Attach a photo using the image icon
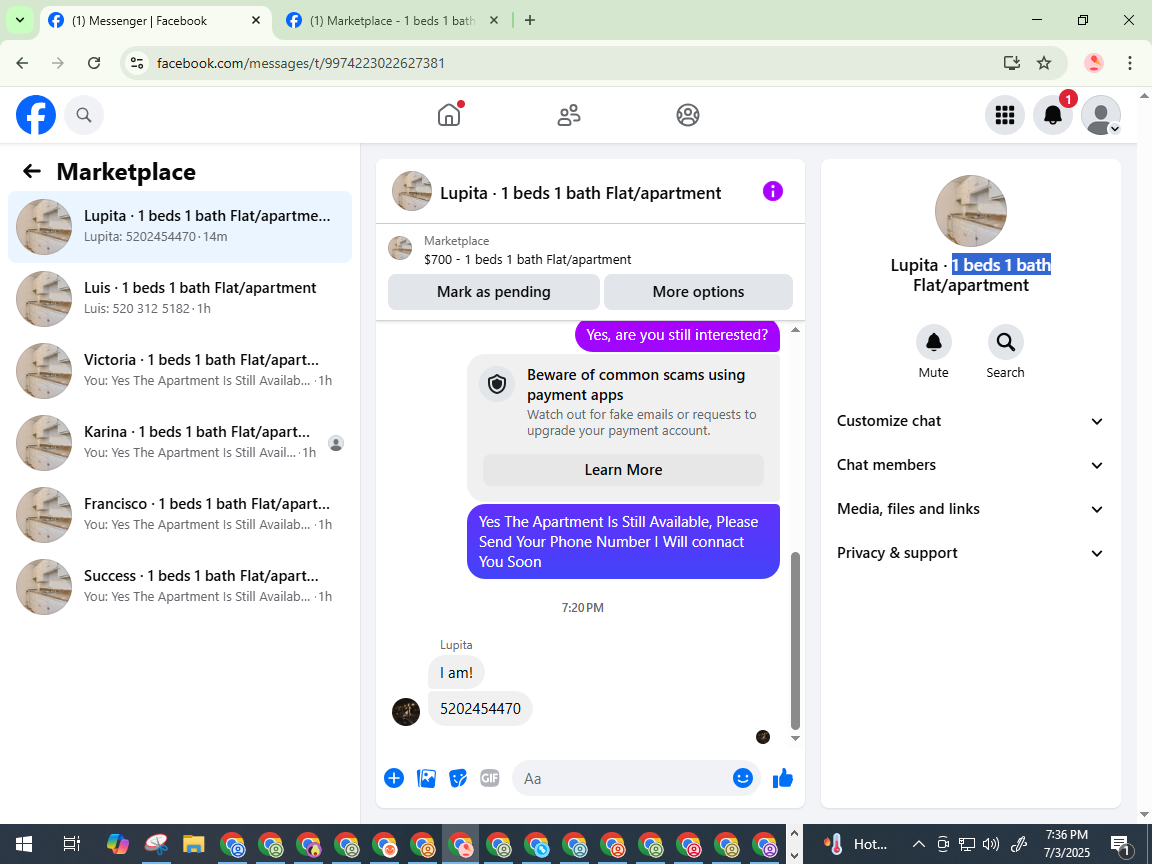Screen dimensions: 1152x864 426,778
